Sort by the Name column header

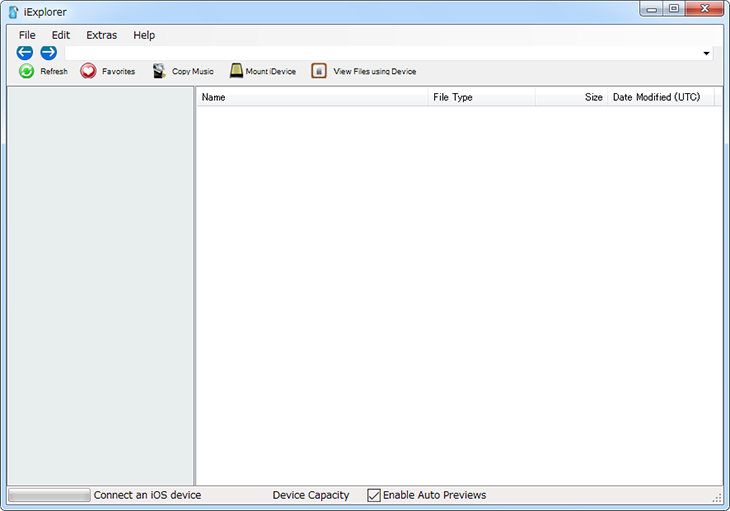tap(312, 97)
